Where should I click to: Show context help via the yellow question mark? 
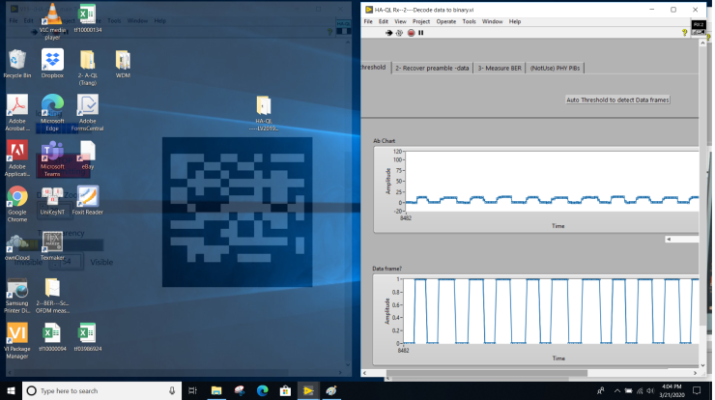click(684, 32)
